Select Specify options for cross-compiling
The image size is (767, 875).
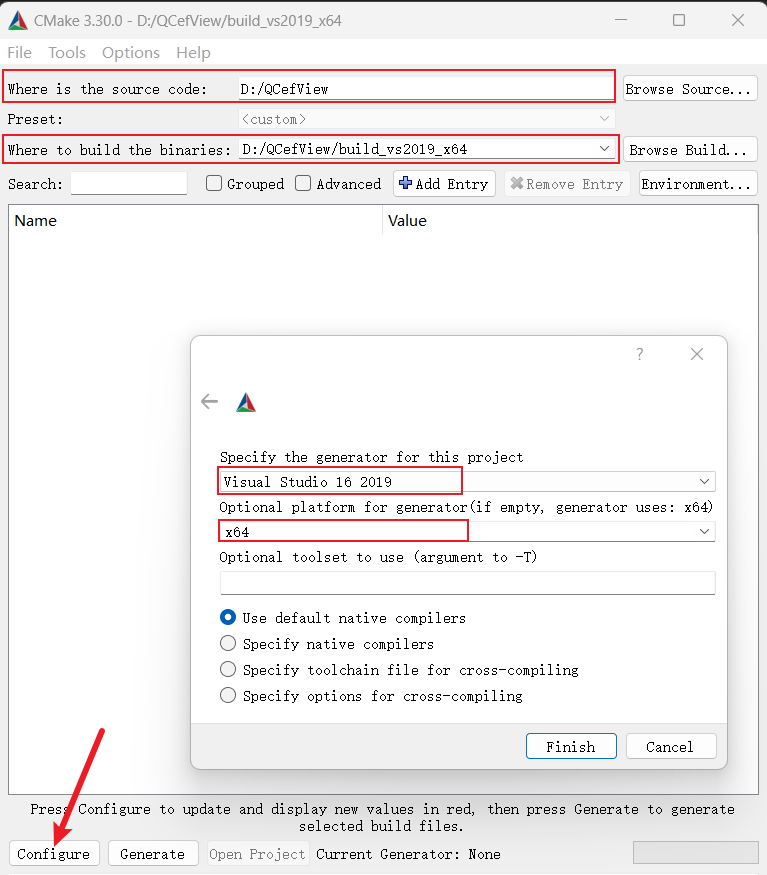(228, 695)
